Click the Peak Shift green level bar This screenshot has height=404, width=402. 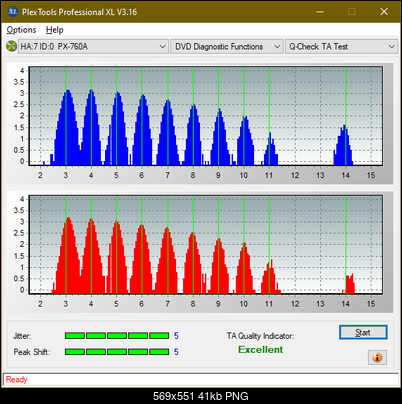(x=117, y=352)
